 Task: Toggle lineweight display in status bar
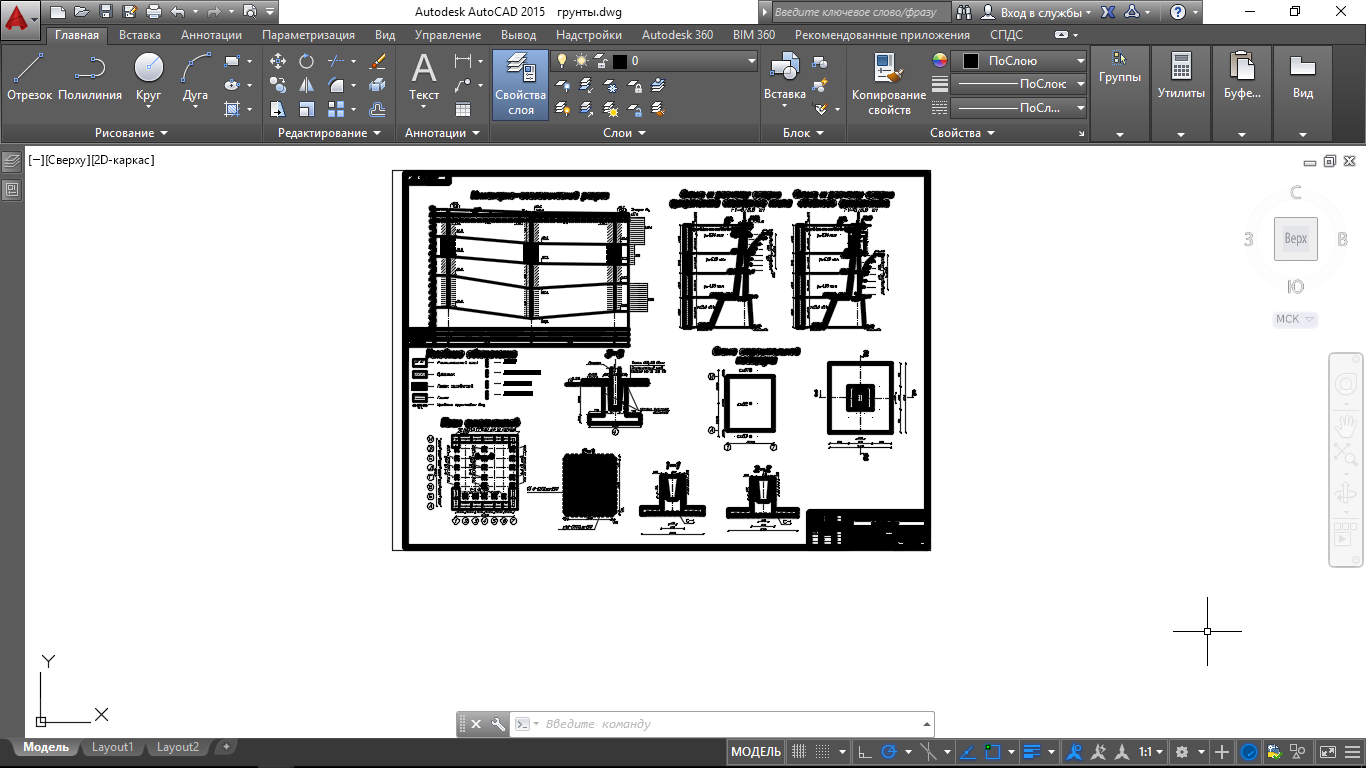(1033, 752)
